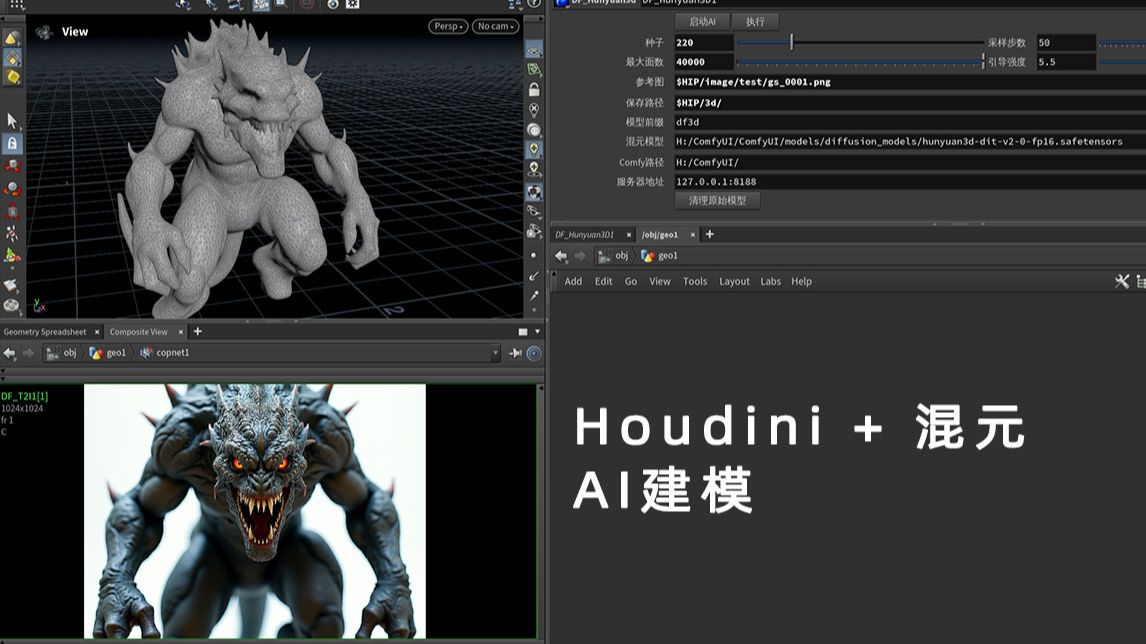
Task: Toggle the Secure Selection lock
Action: pos(12,144)
